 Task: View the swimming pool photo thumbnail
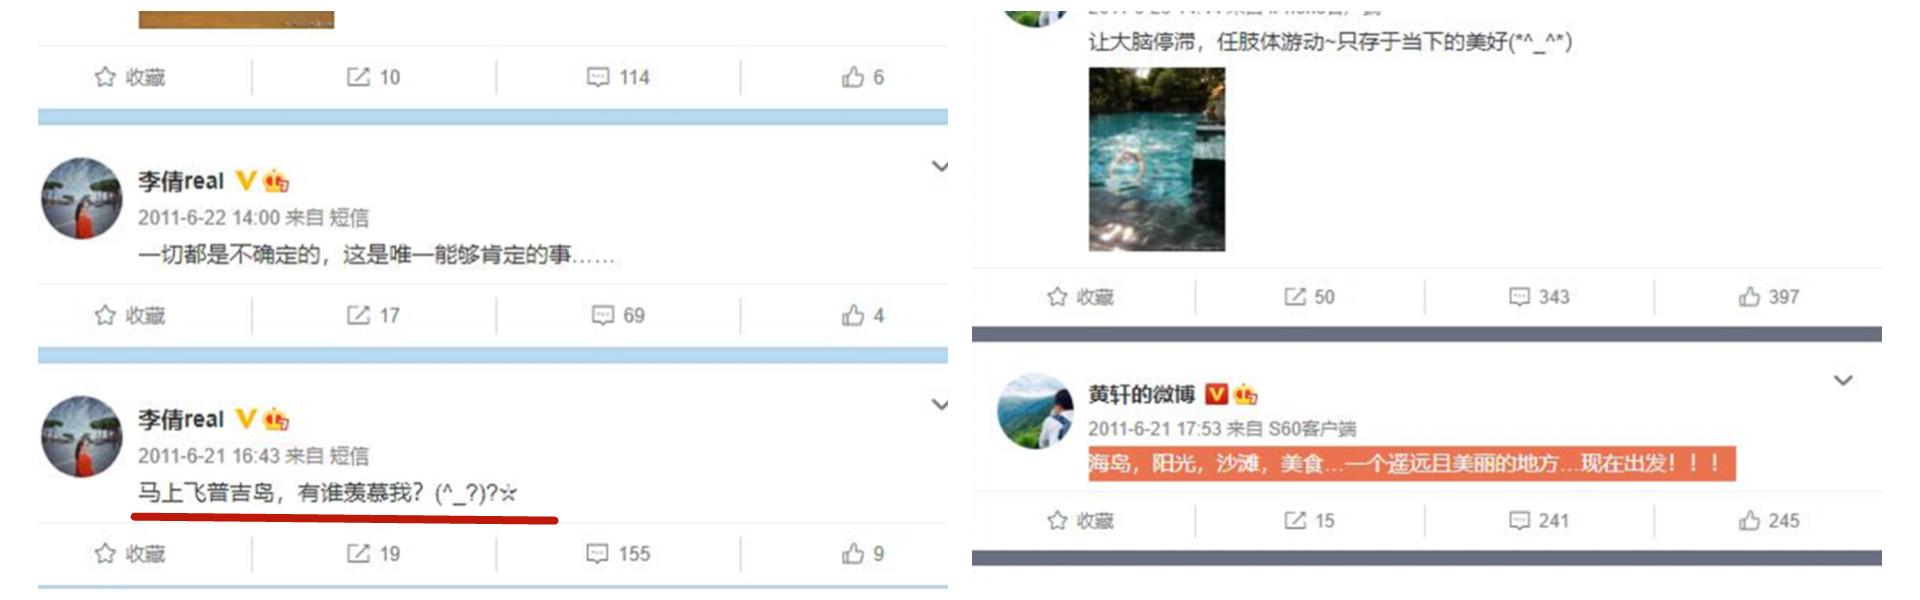click(1157, 159)
